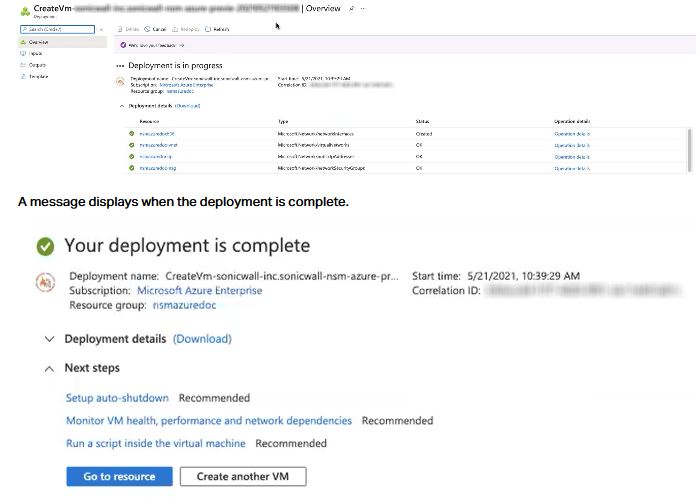Select Inputs in the left sidebar
698x504 pixels.
(x=36, y=54)
